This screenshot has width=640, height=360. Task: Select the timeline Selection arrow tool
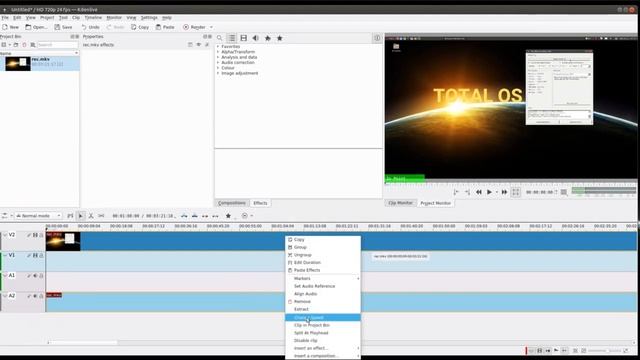80,216
